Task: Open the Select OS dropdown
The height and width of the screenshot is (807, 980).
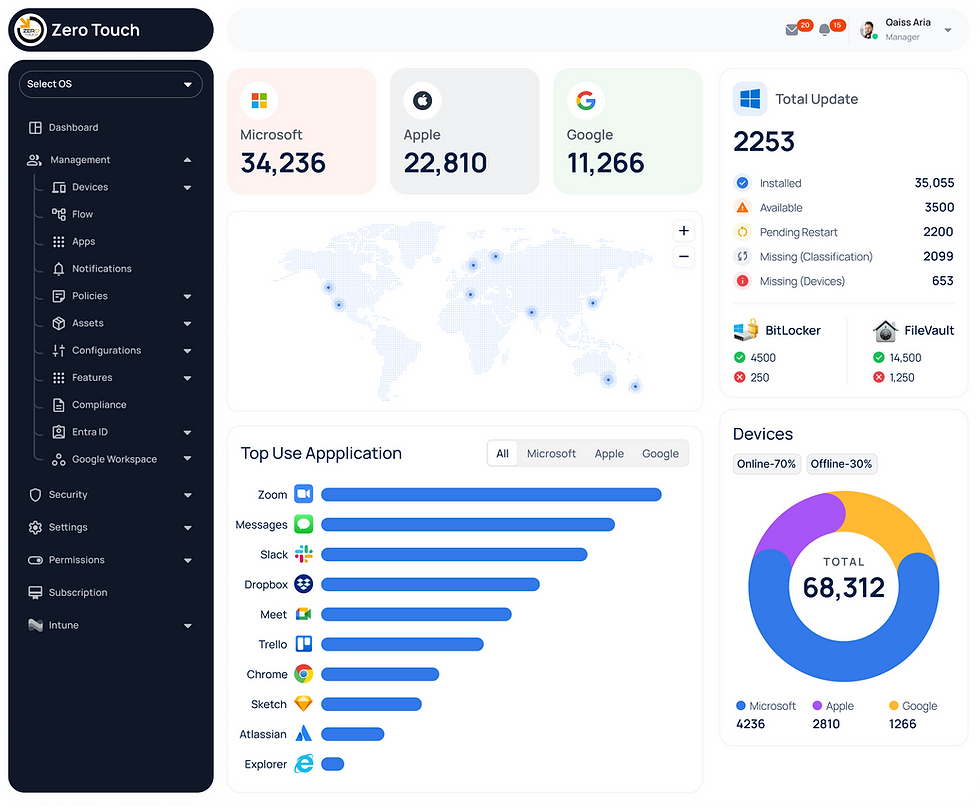Action: (111, 84)
